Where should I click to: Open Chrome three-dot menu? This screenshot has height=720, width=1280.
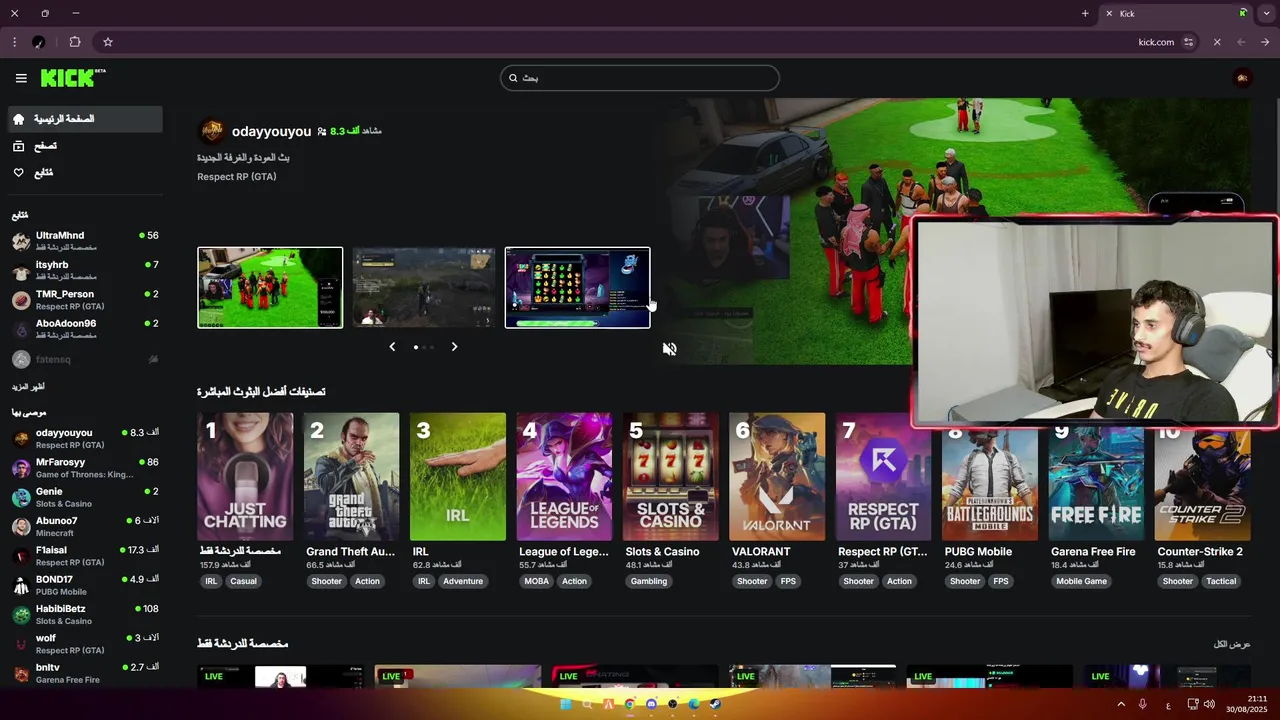tap(14, 42)
